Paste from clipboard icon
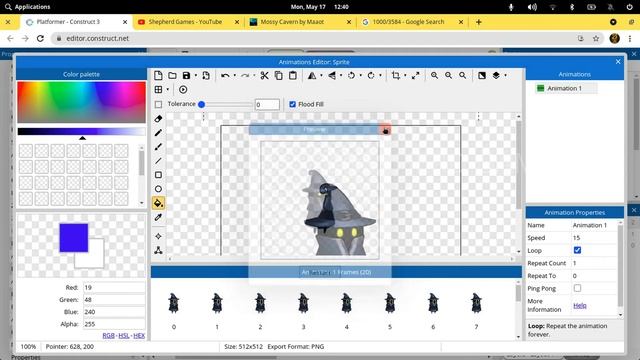The image size is (640, 360). tap(293, 76)
